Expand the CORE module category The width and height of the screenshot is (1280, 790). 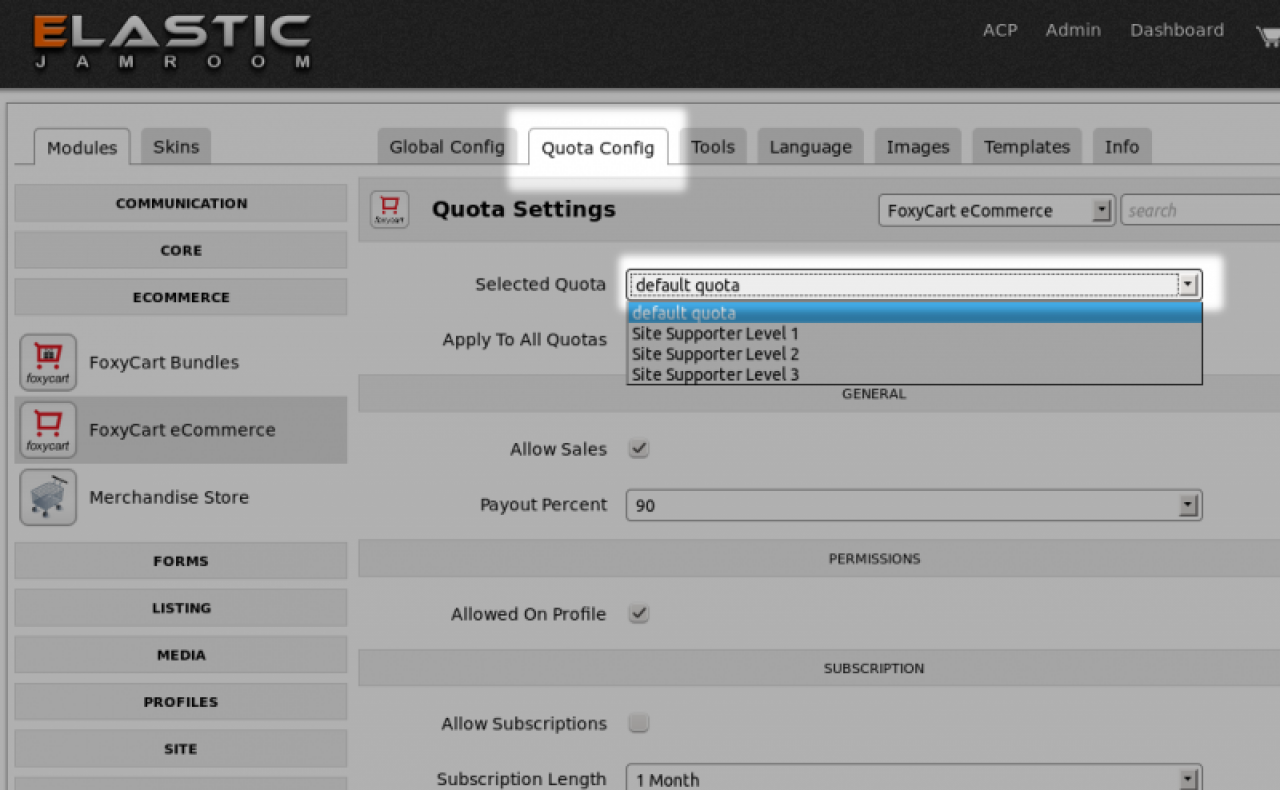coord(181,250)
